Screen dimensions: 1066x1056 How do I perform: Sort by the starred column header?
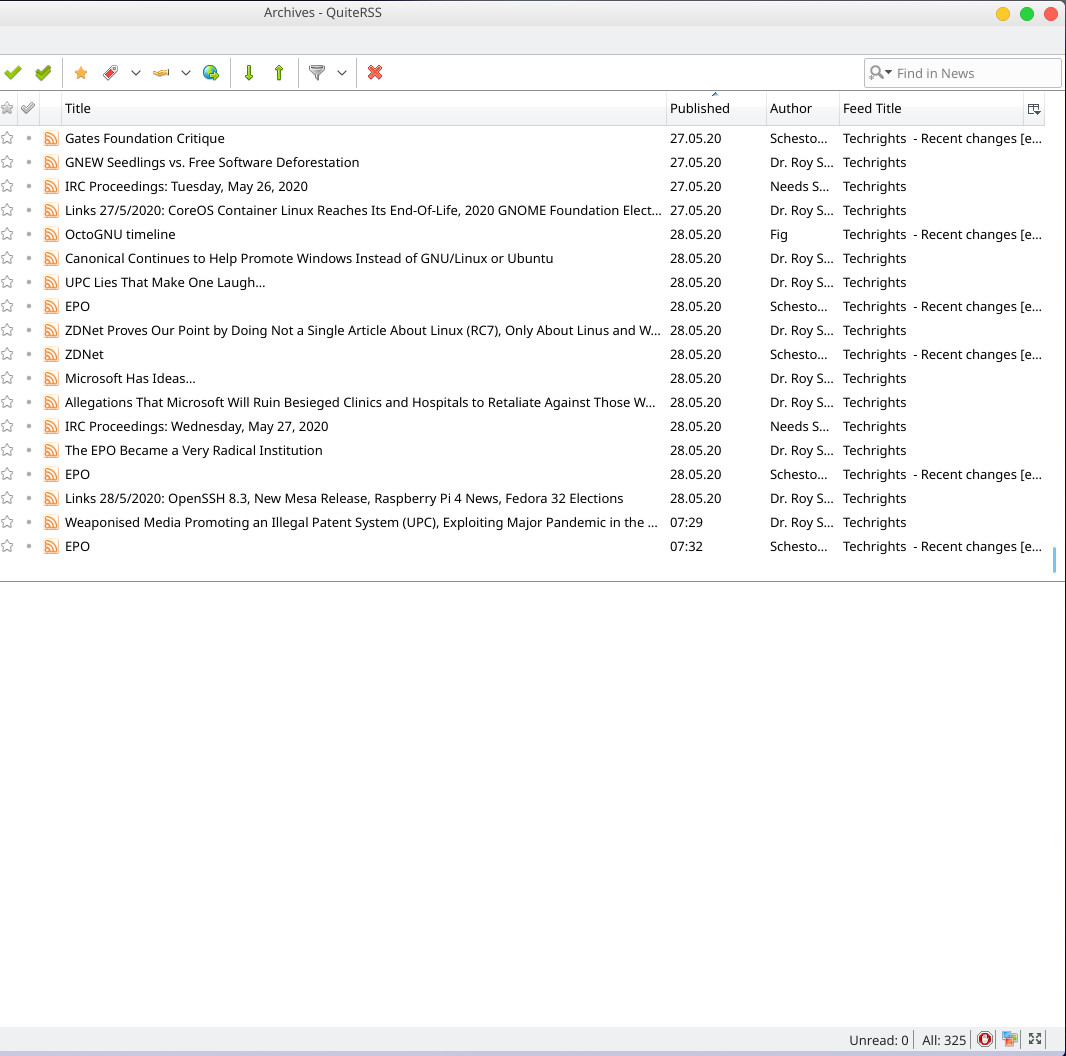7,109
